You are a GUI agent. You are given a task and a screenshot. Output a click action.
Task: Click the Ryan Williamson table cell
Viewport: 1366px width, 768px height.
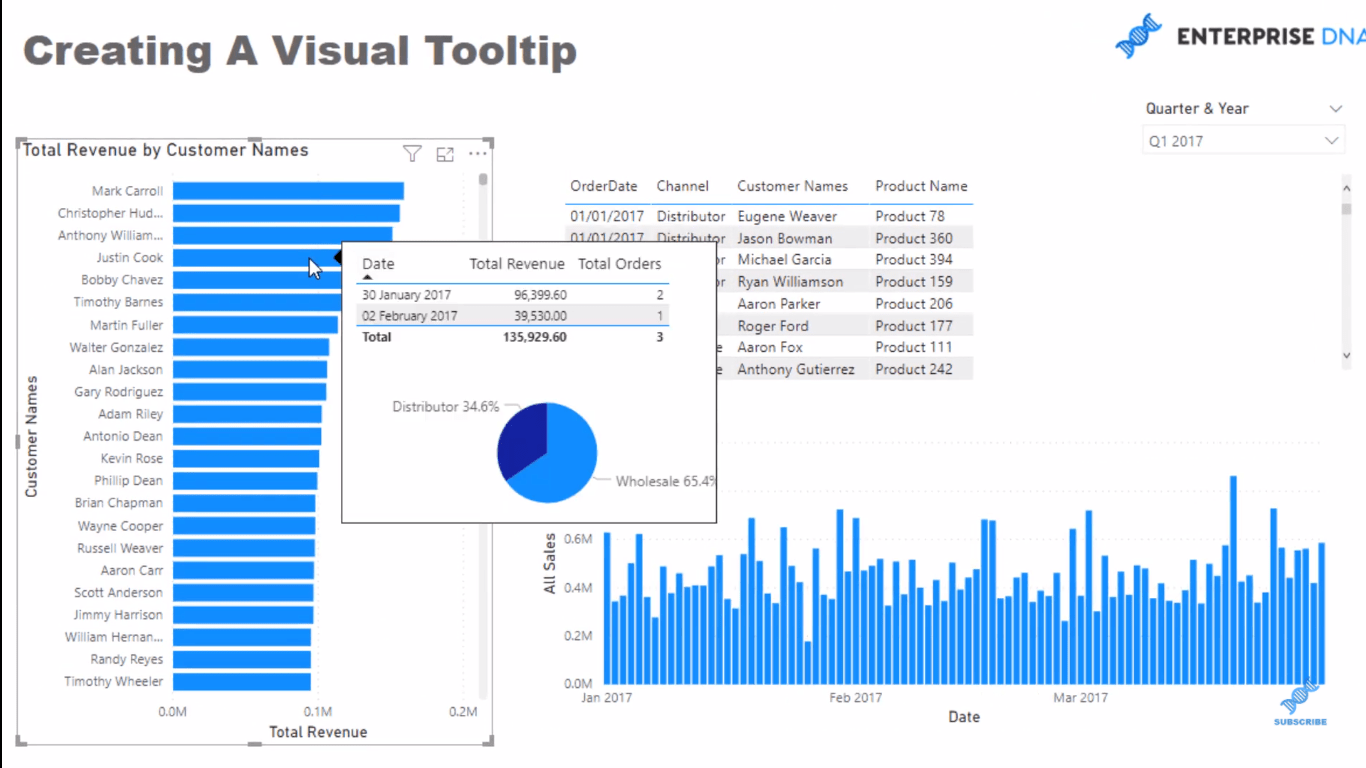tap(790, 282)
